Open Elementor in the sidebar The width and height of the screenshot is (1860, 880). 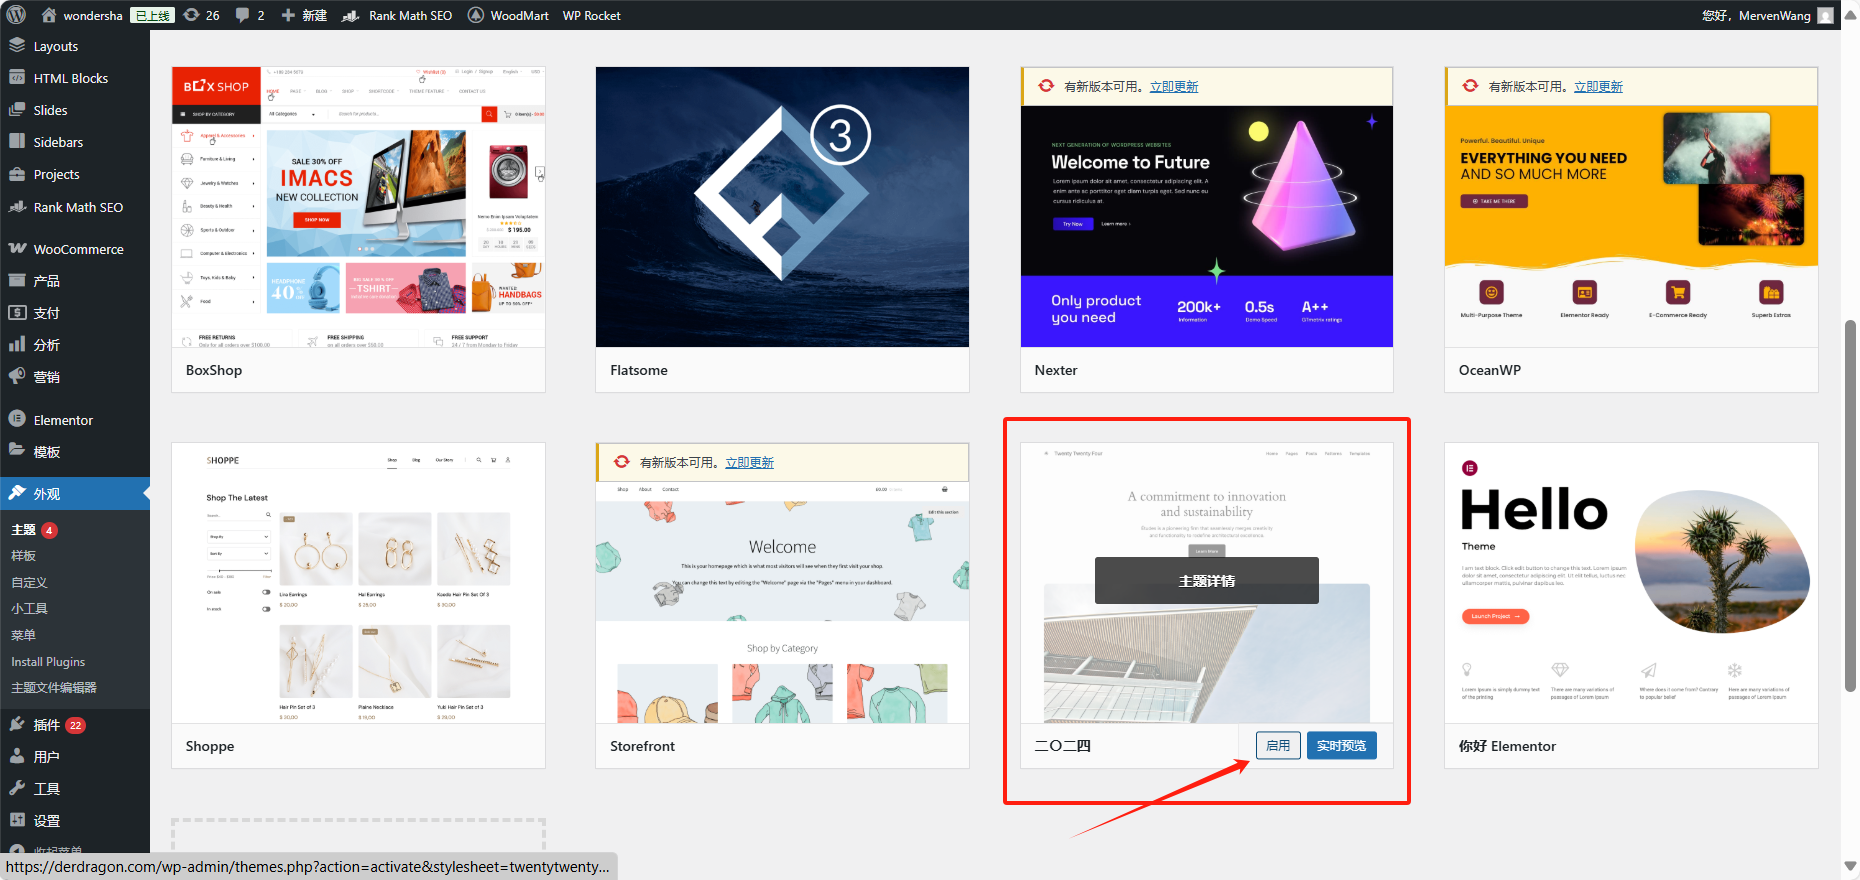point(63,420)
